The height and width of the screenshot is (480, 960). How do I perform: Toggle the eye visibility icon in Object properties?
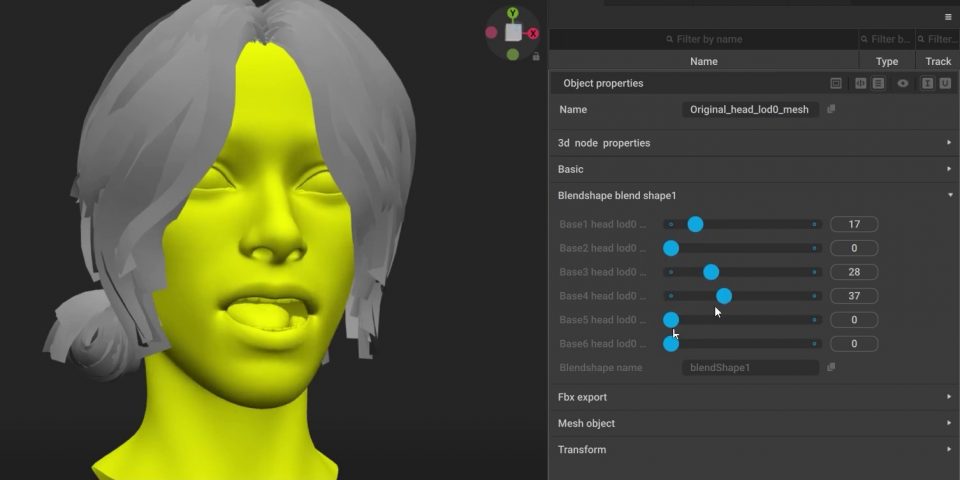point(903,84)
